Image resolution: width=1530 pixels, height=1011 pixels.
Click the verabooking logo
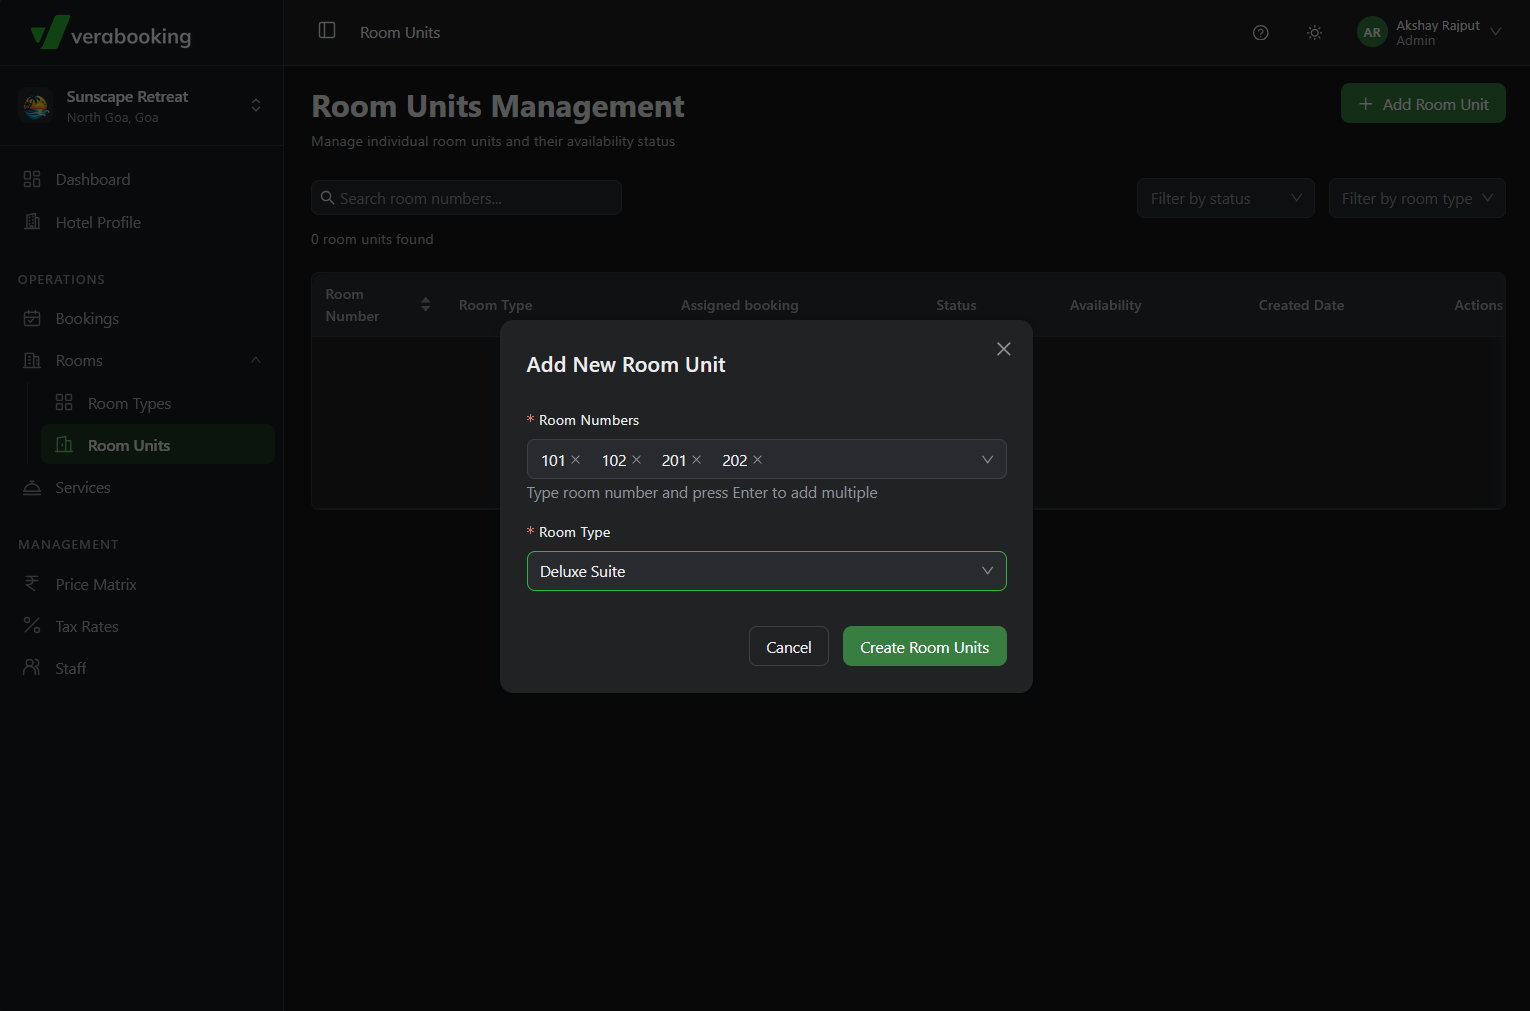pos(111,33)
